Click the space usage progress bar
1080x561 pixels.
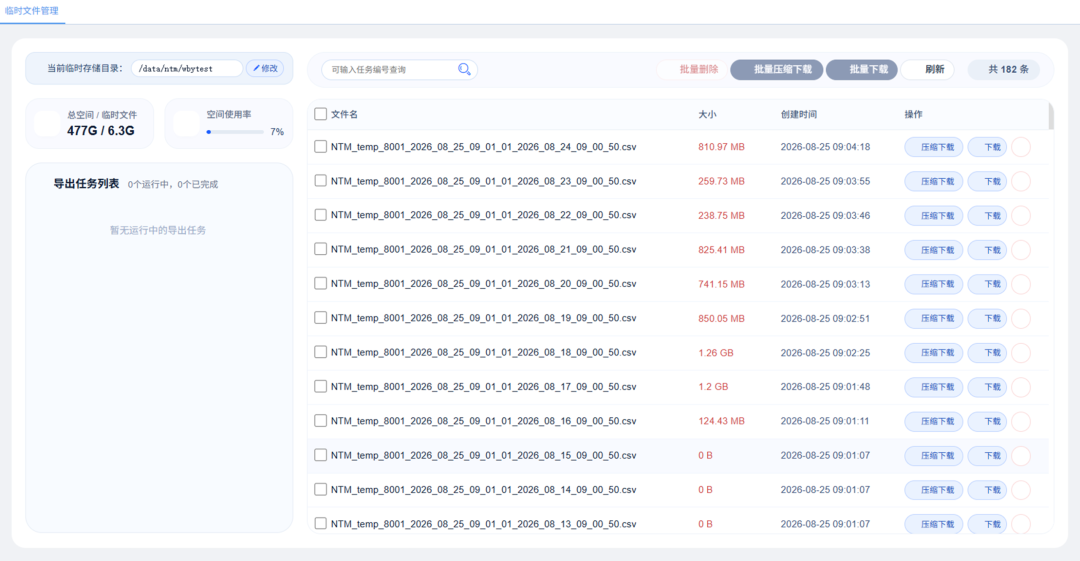click(235, 132)
